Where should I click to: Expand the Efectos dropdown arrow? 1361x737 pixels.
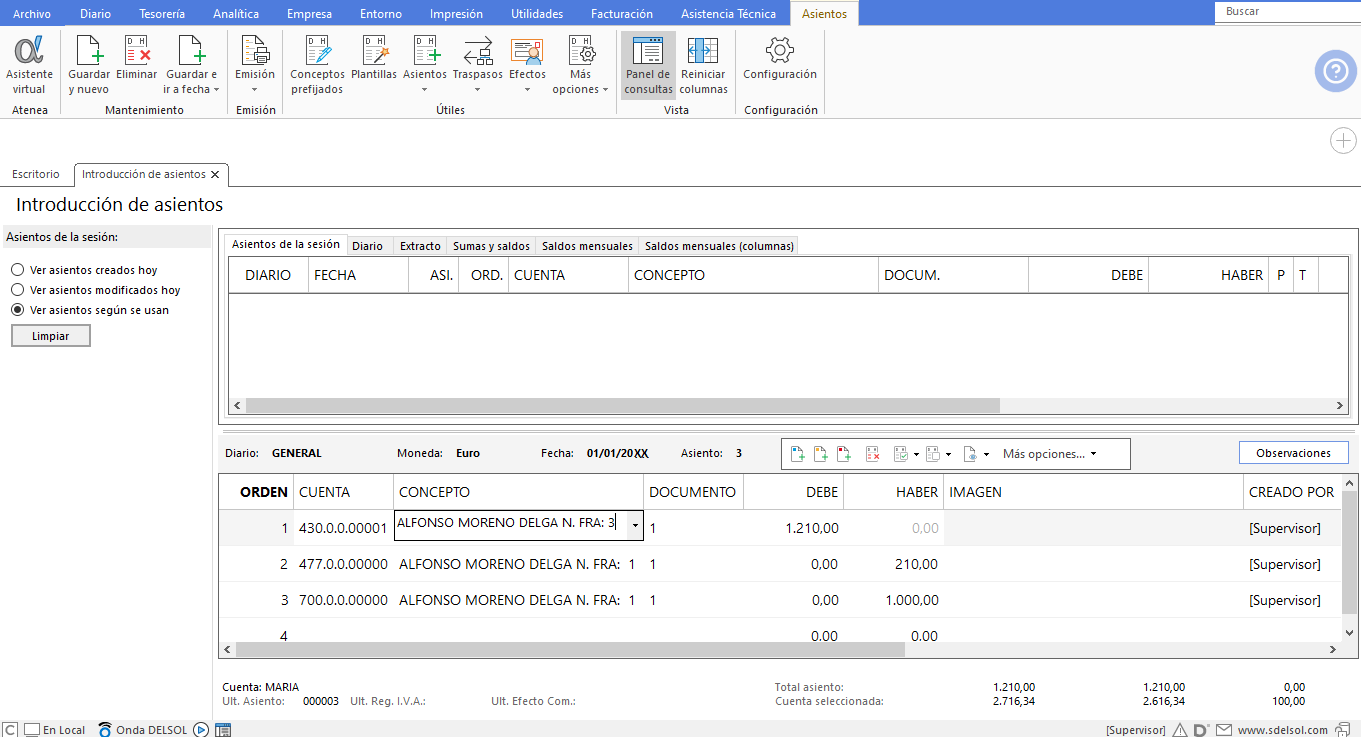[x=527, y=89]
